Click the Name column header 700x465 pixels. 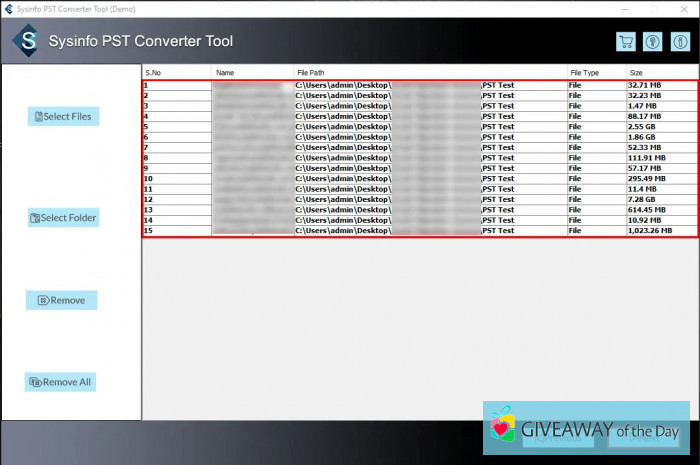[250, 73]
